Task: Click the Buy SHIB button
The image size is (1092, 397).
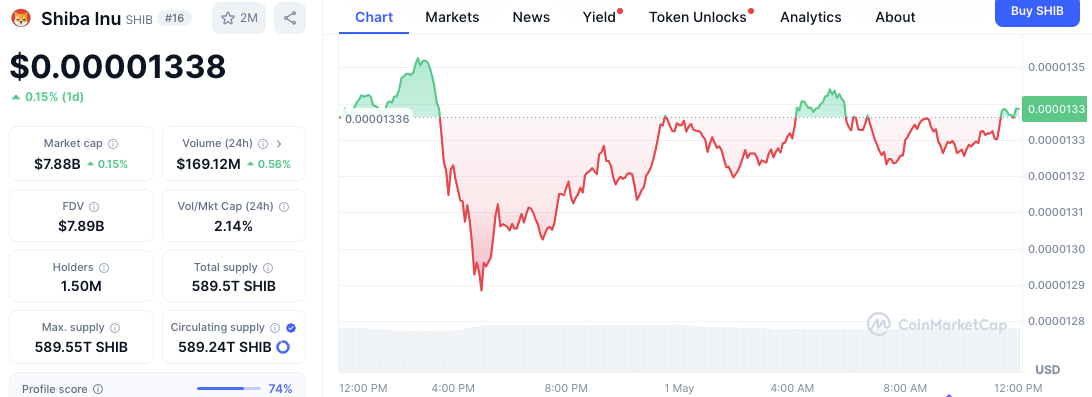Action: [x=1041, y=12]
